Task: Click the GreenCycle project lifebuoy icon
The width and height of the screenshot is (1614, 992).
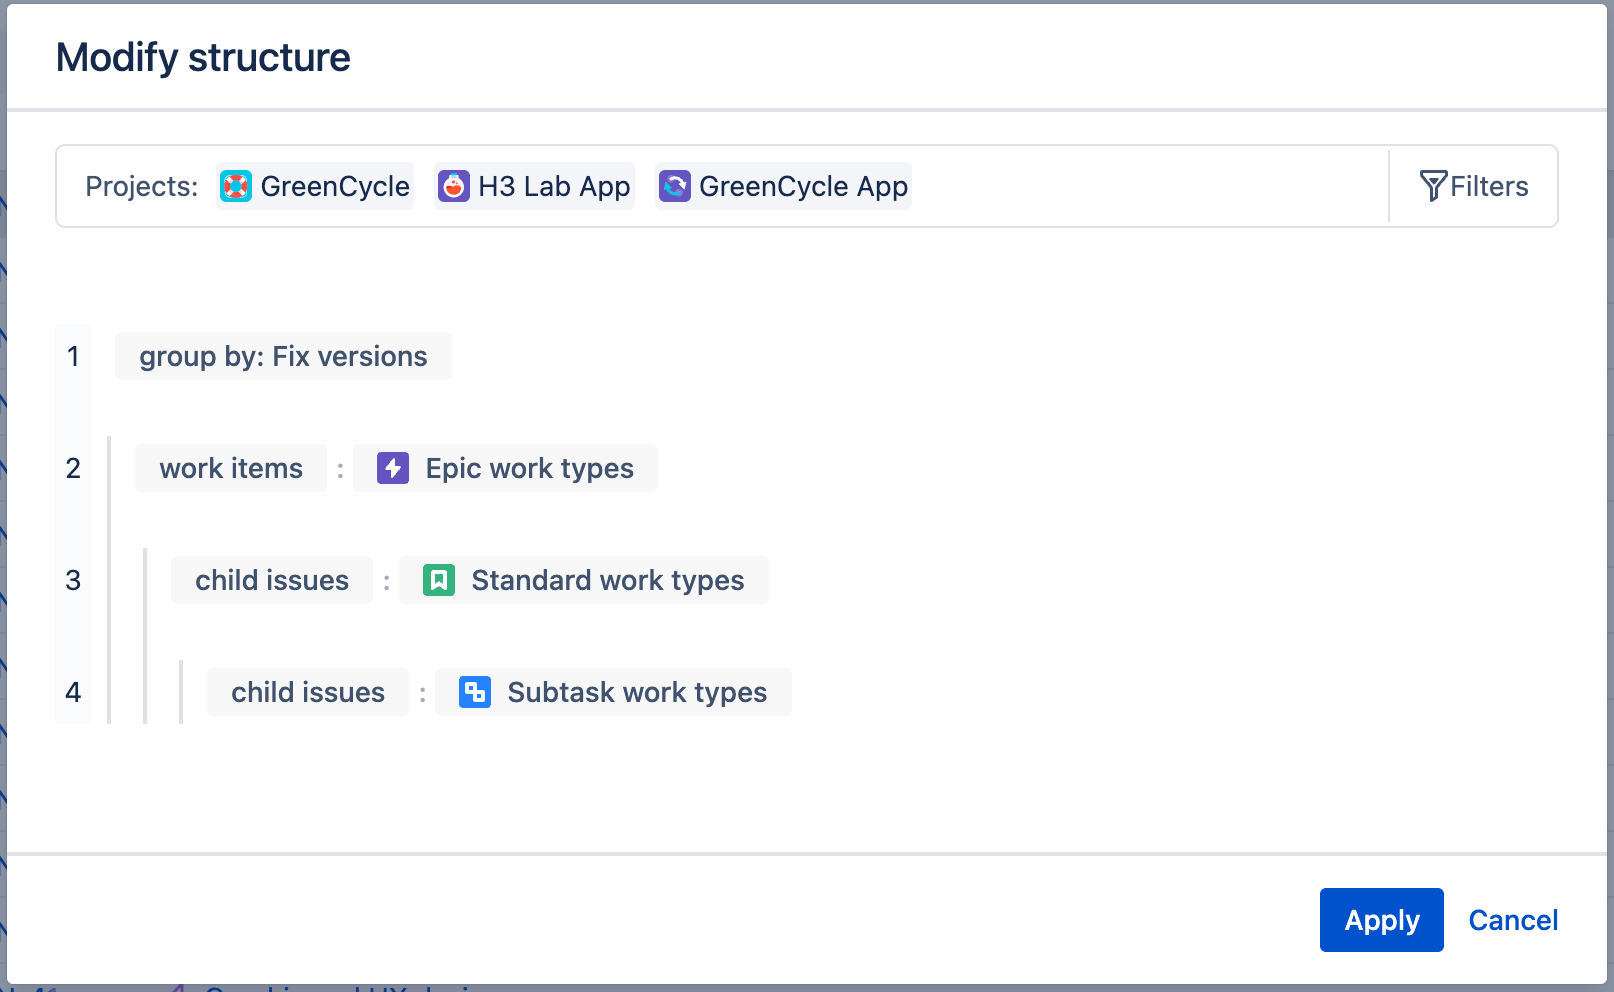Action: 236,186
